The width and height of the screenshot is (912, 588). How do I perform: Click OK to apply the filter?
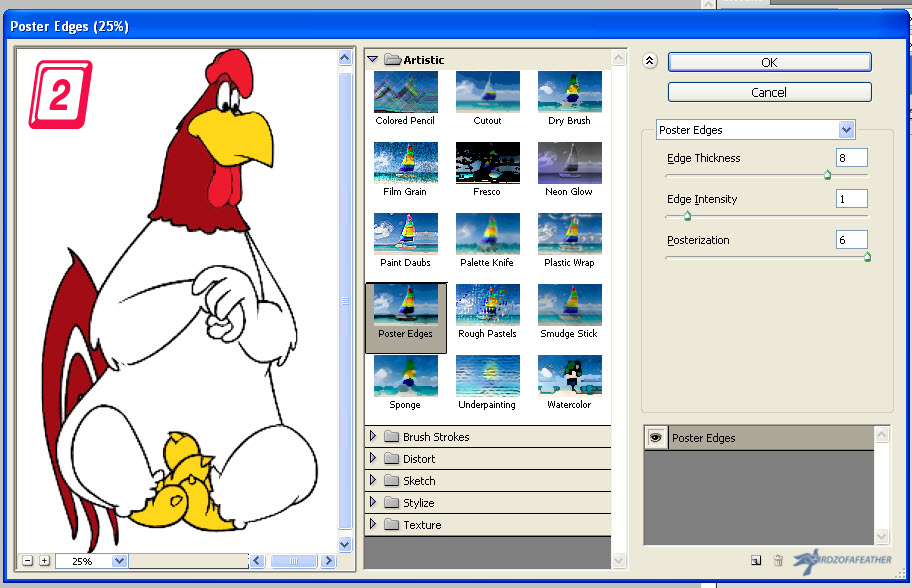coord(770,62)
